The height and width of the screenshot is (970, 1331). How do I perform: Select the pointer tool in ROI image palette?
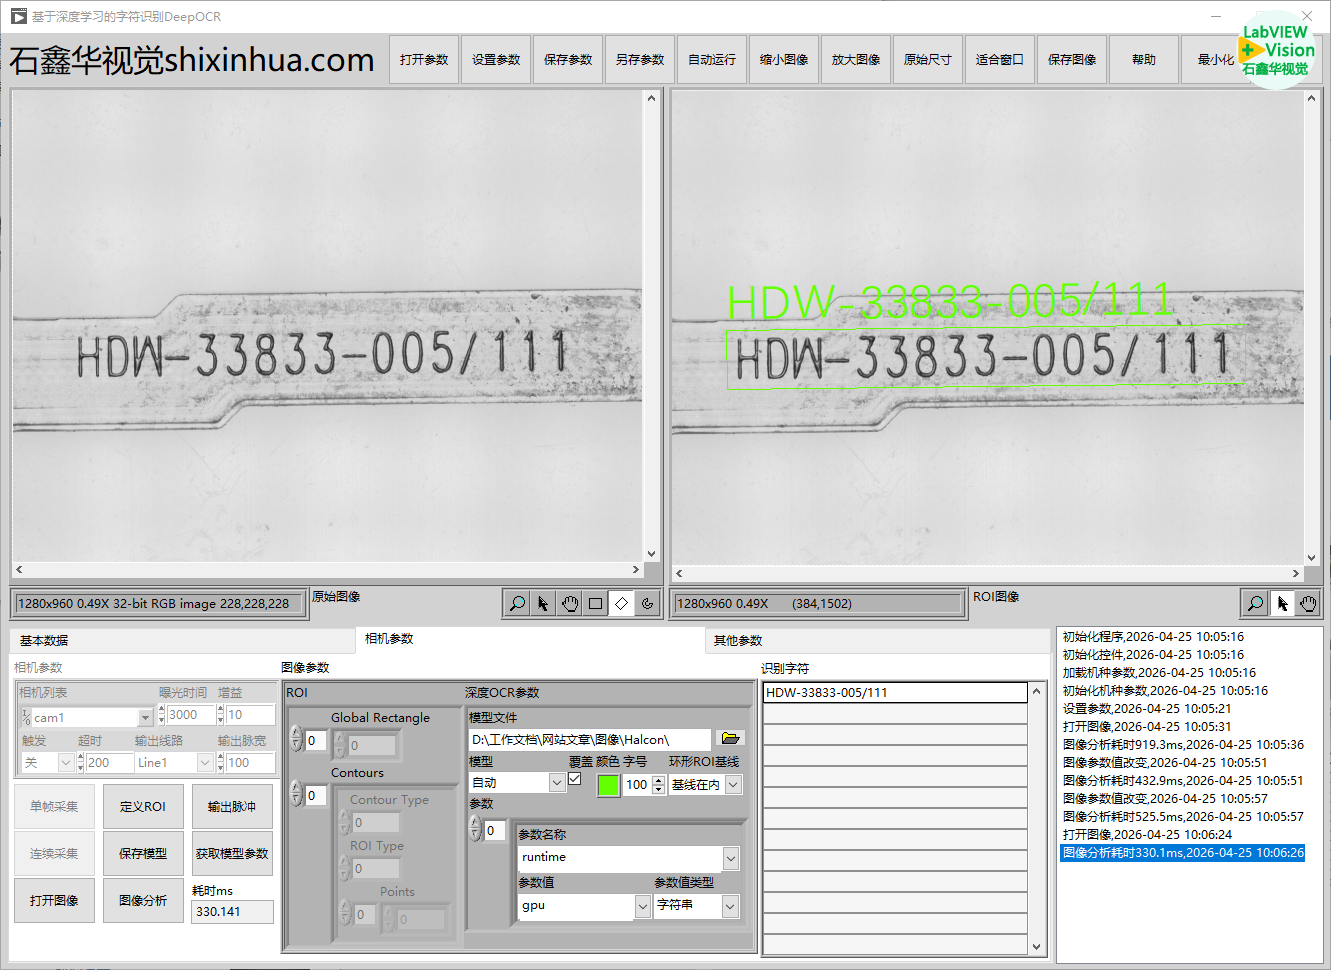point(1282,603)
